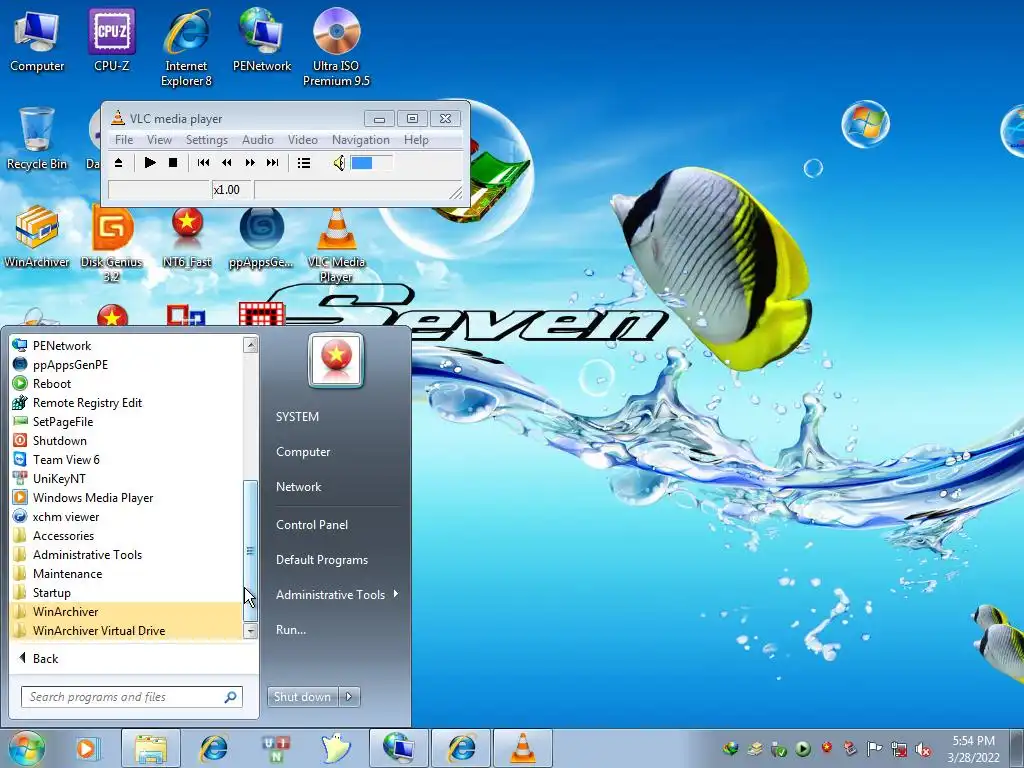Screen dimensions: 1024x768
Task: Select ppAppsGenPE in the Start menu list
Action: click(x=125, y=365)
